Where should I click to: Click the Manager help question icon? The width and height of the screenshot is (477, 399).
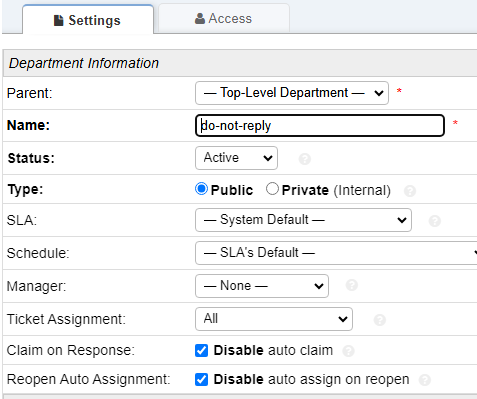click(x=352, y=285)
